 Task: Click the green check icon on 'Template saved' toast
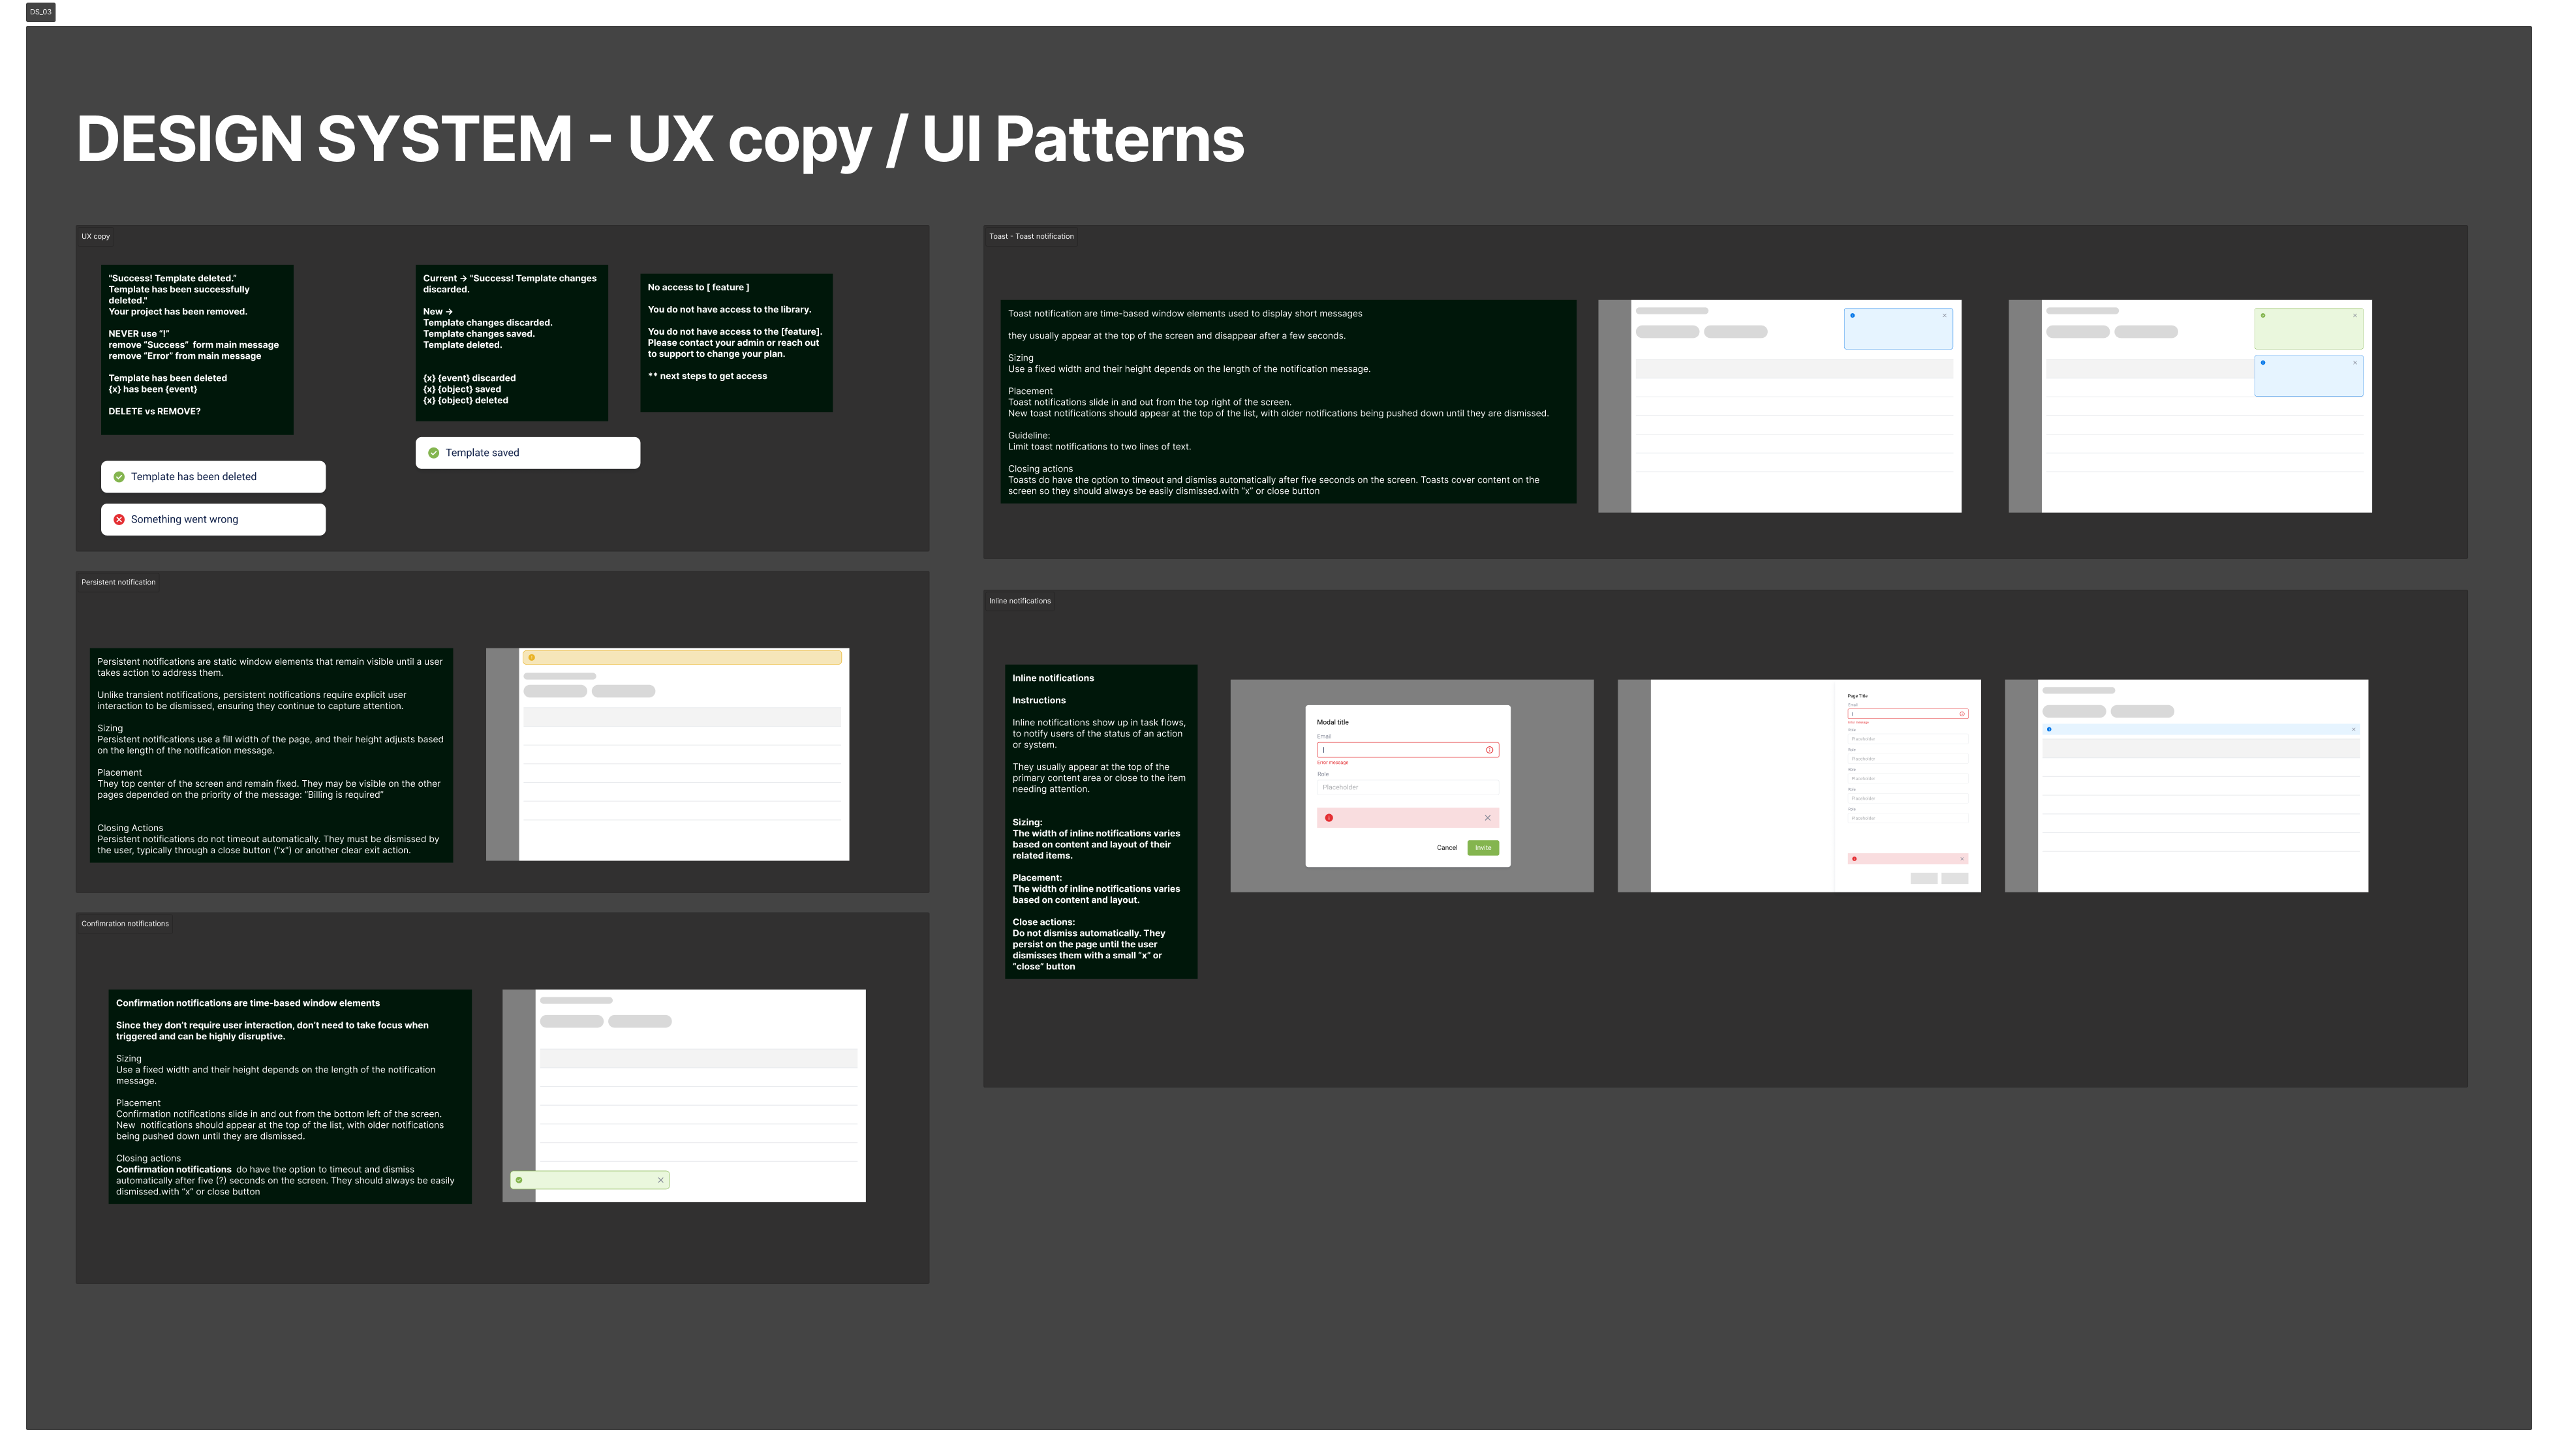[434, 453]
